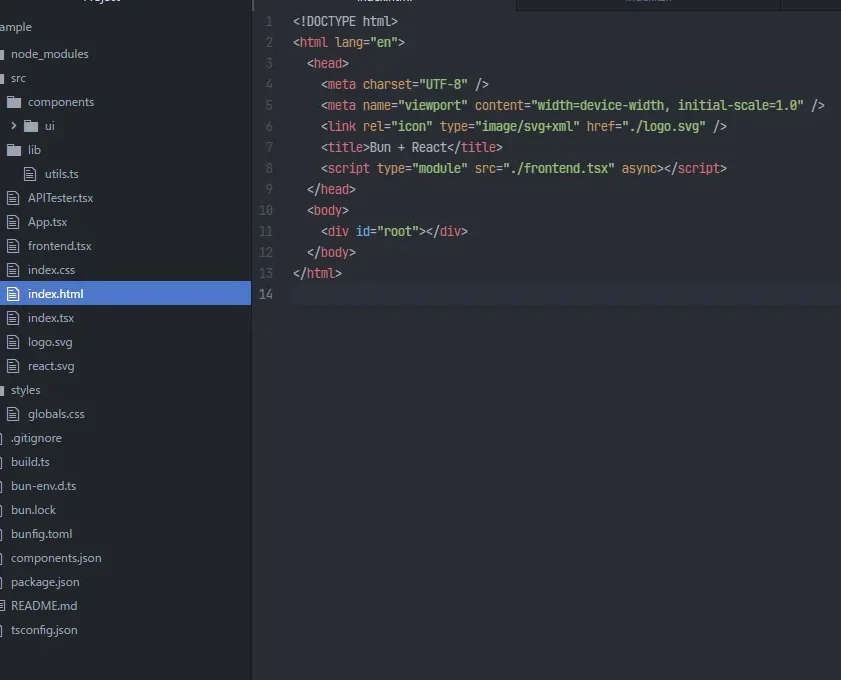The image size is (841, 680).
Task: Select the highlighted index.html file
Action: point(55,294)
